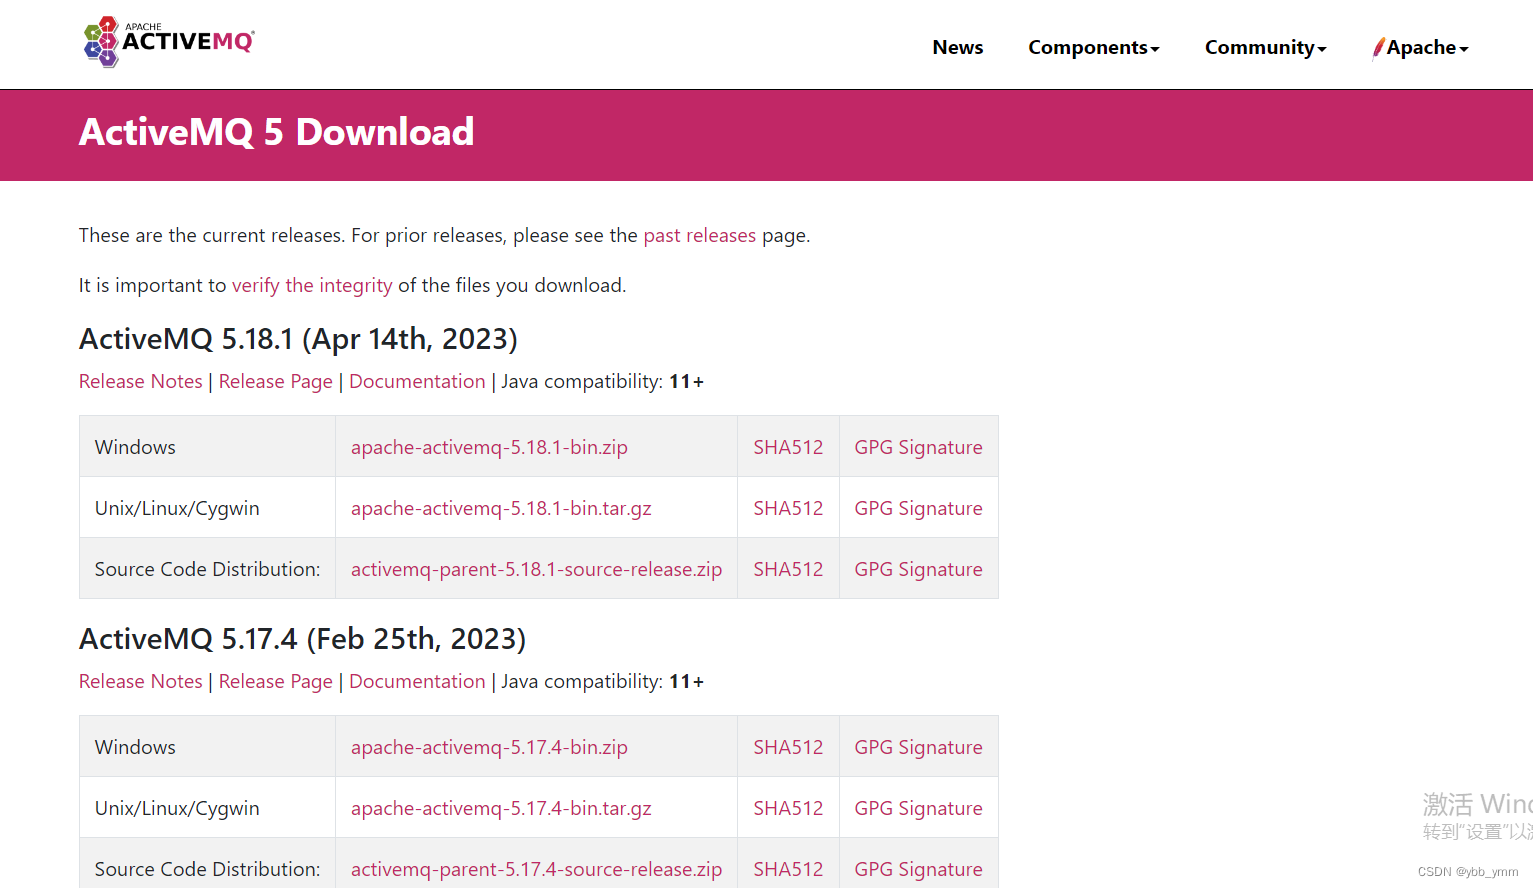Select the ActiveMQ 5.17.4 (Feb 25th, 2023) heading

point(302,639)
